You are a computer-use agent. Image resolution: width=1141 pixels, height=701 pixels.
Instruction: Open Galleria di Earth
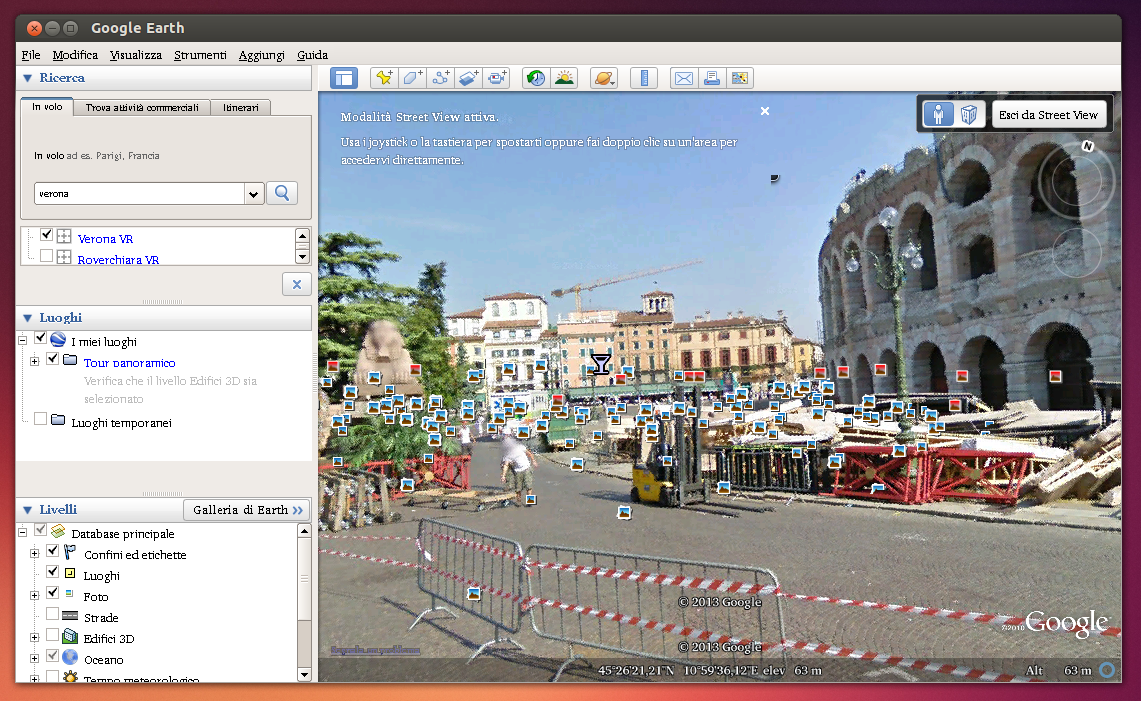247,510
